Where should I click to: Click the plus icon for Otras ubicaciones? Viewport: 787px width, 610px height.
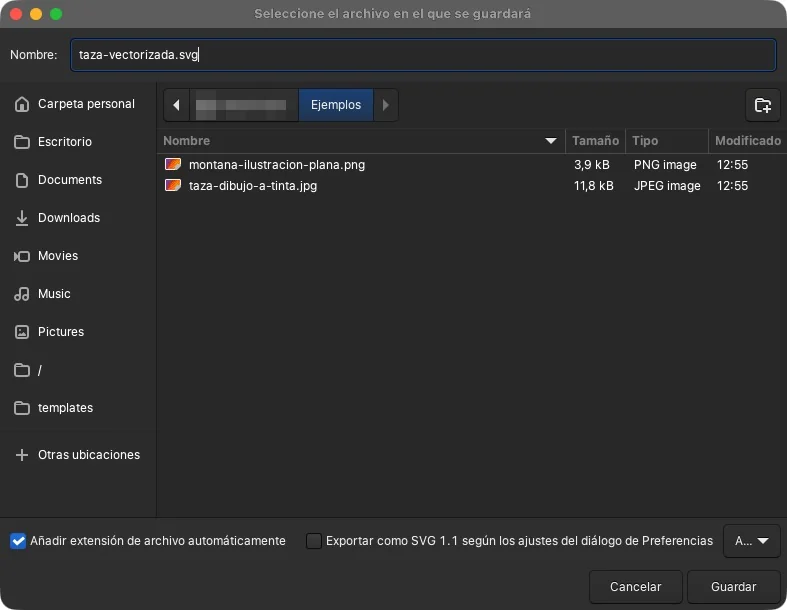pos(22,455)
